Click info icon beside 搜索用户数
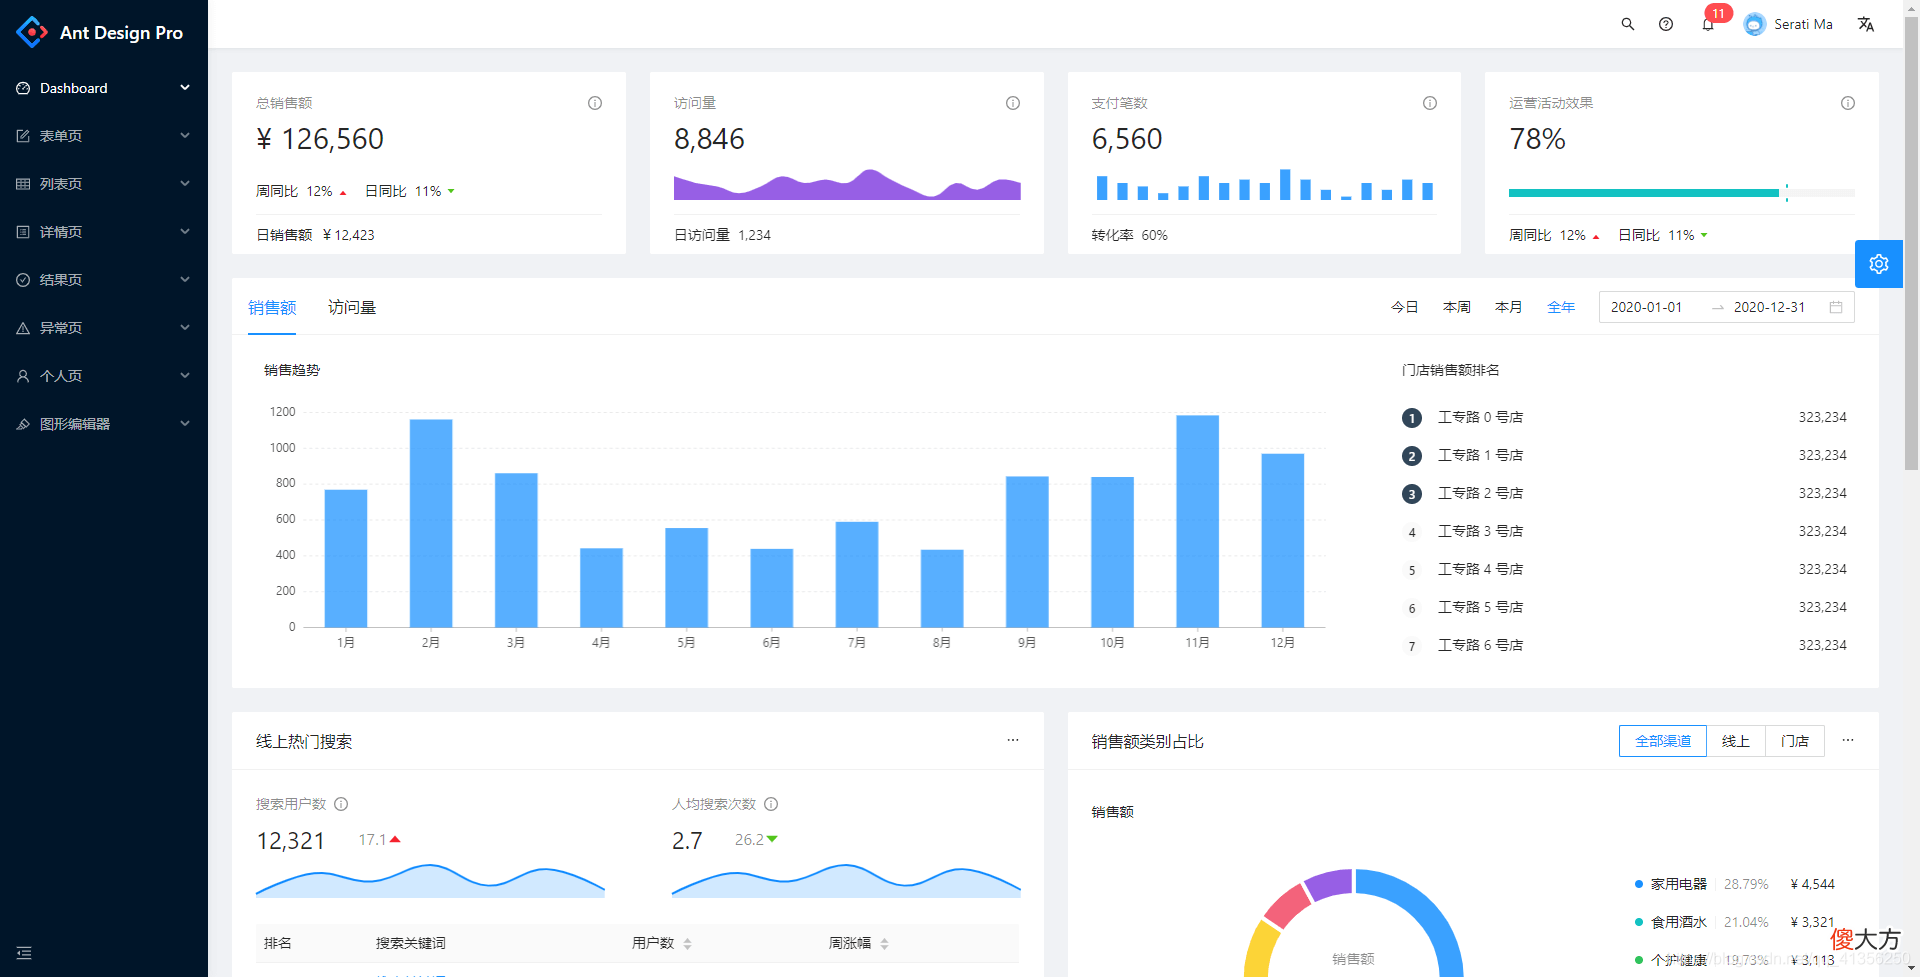1920x977 pixels. click(x=341, y=804)
